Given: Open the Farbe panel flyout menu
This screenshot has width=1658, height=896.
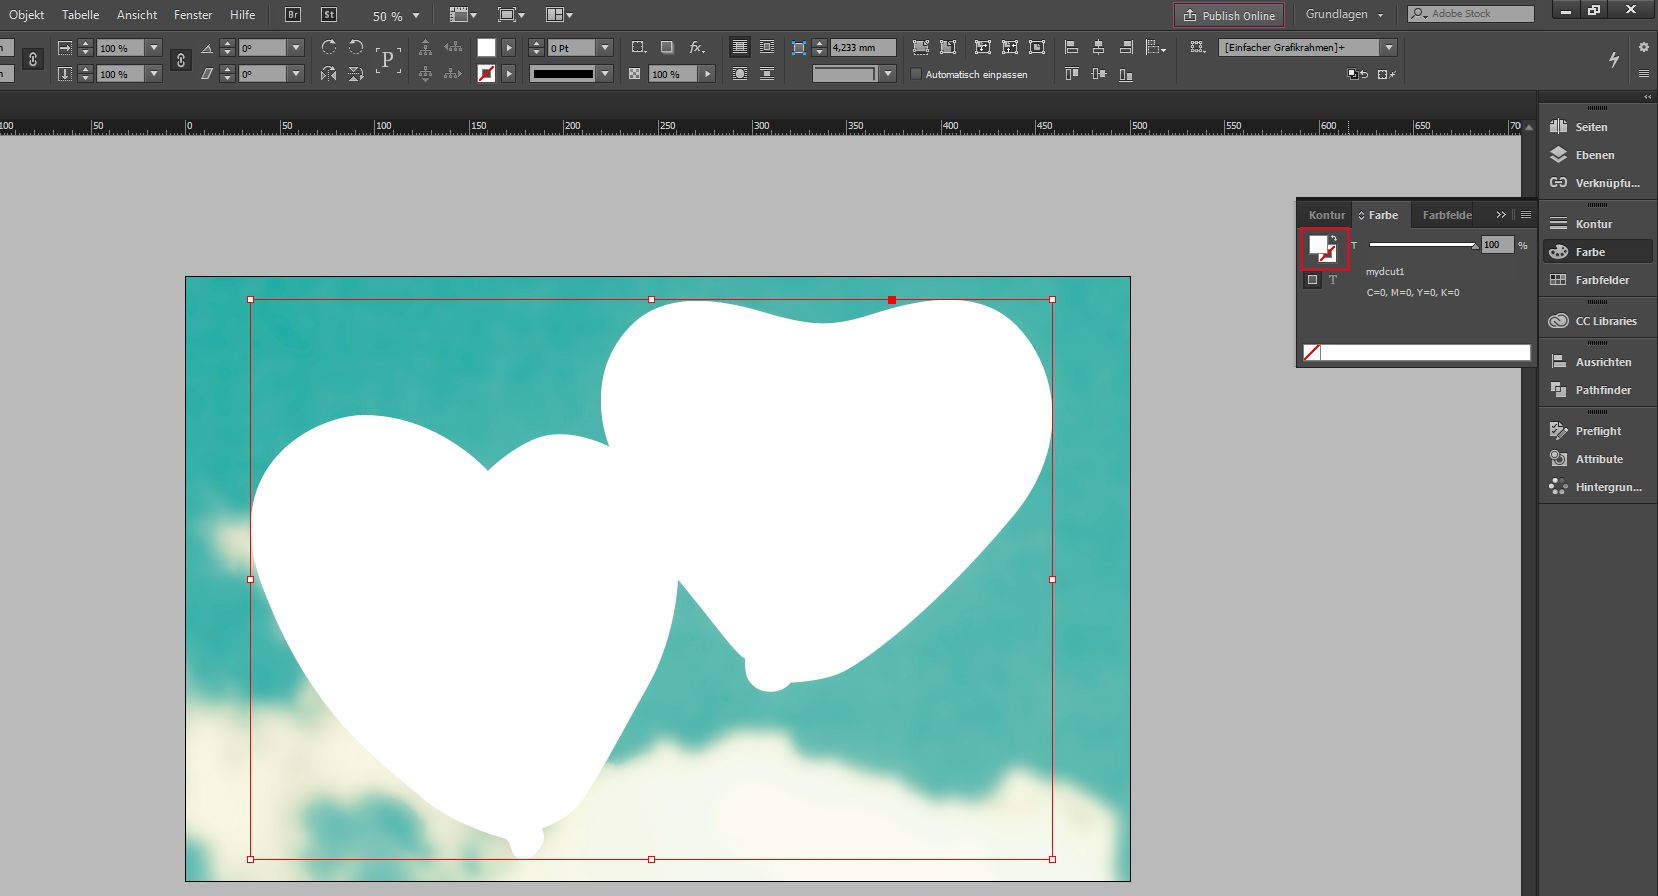Looking at the screenshot, I should coord(1526,215).
